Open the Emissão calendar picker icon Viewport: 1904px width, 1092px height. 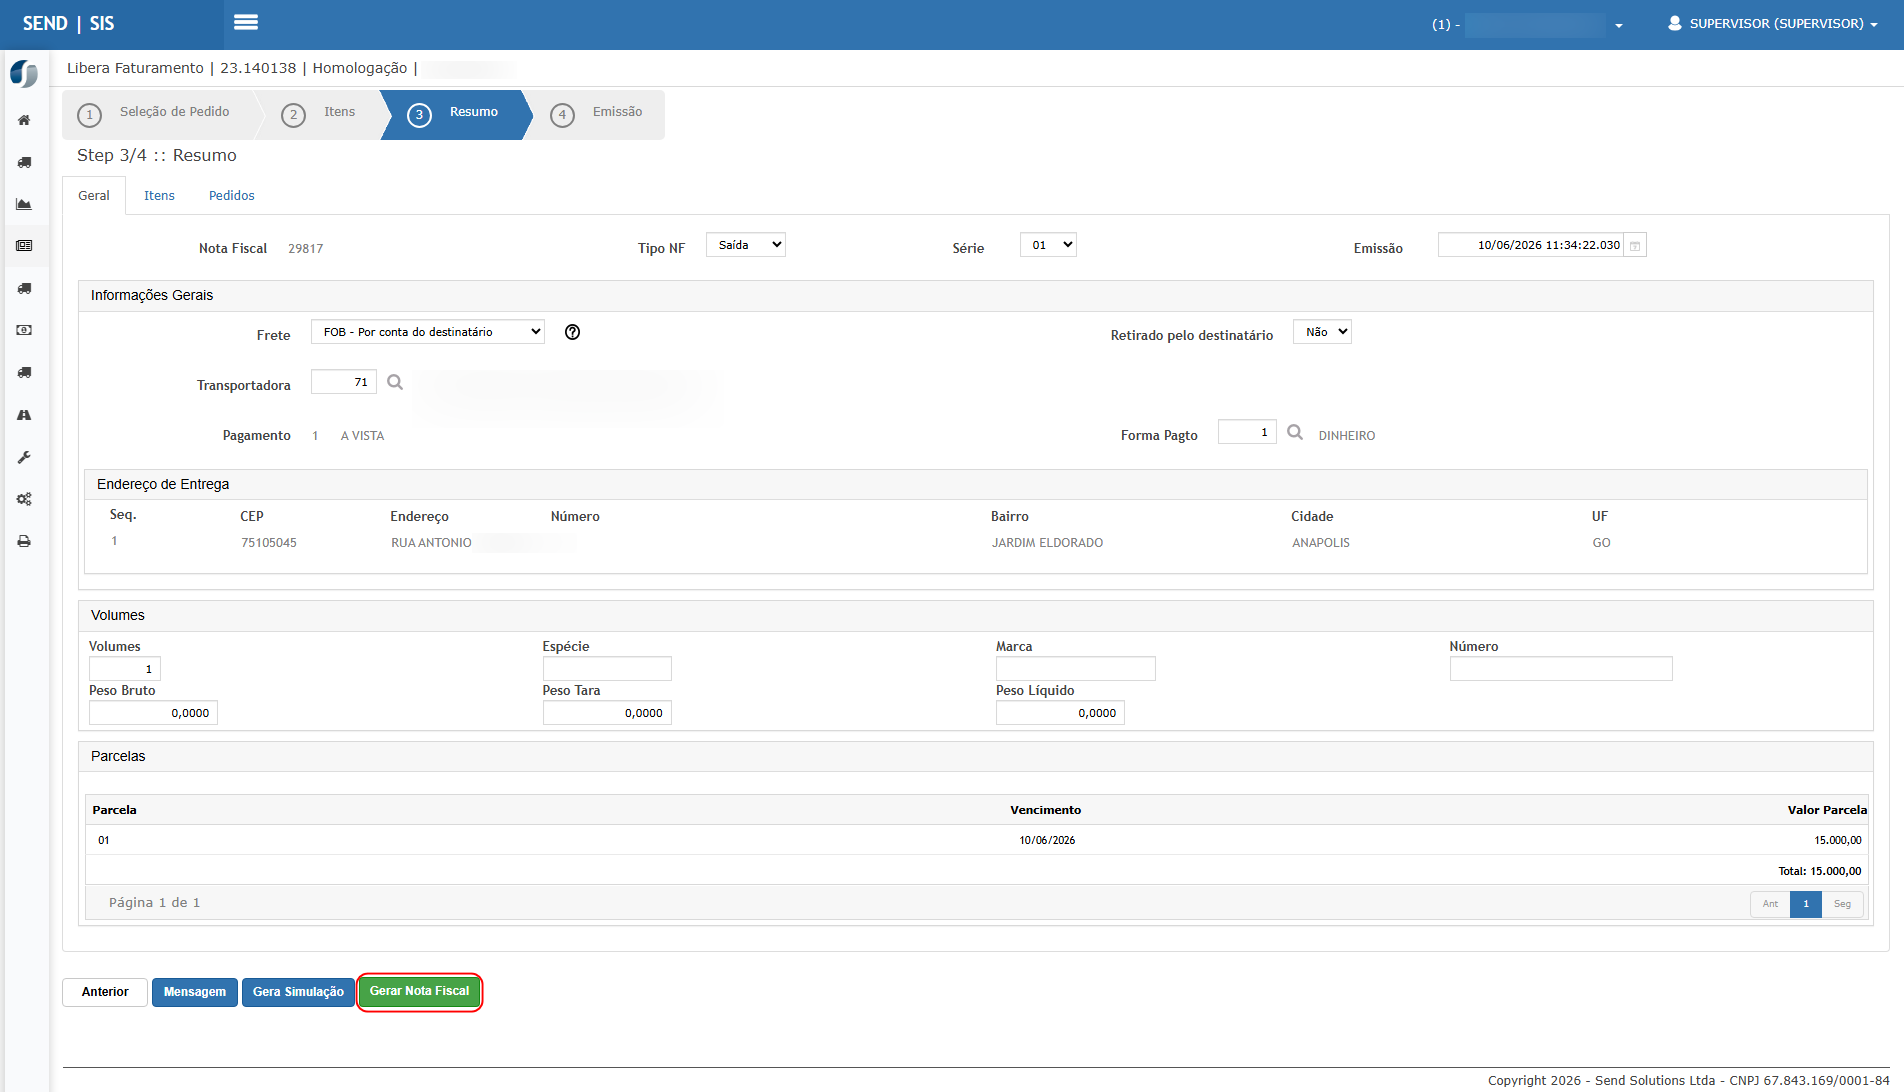point(1635,246)
